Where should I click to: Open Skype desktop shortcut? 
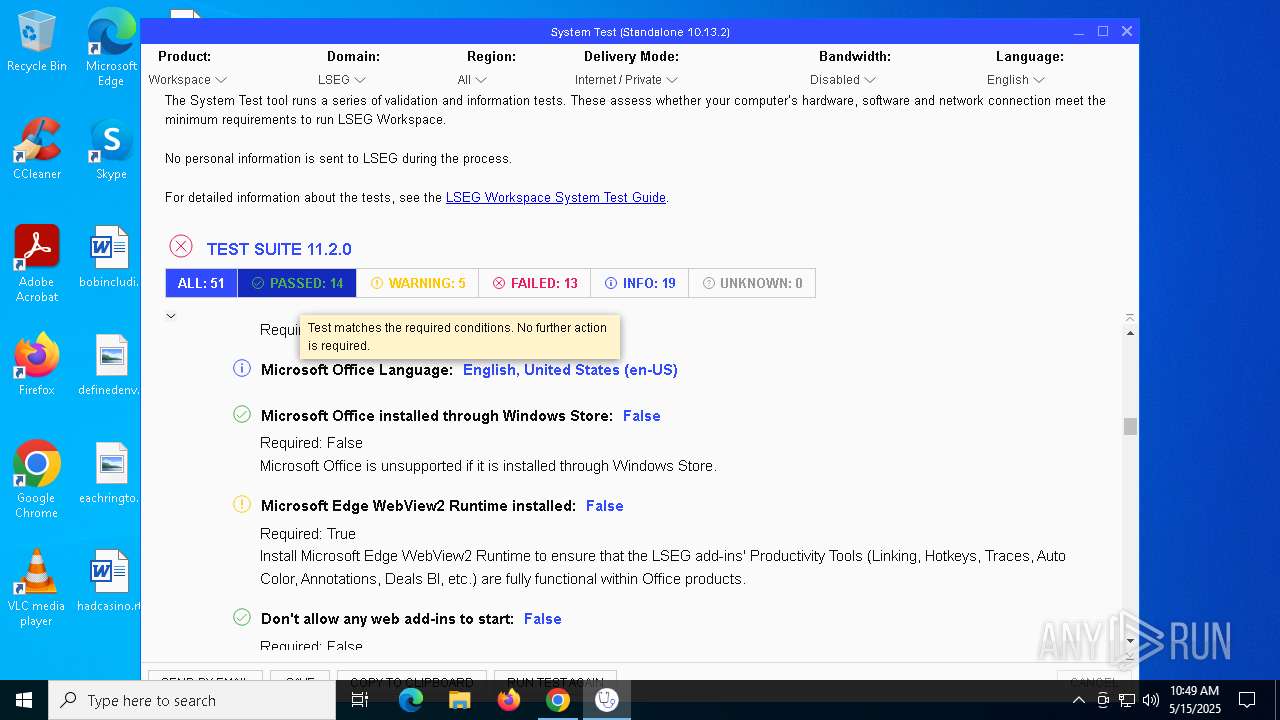click(111, 149)
